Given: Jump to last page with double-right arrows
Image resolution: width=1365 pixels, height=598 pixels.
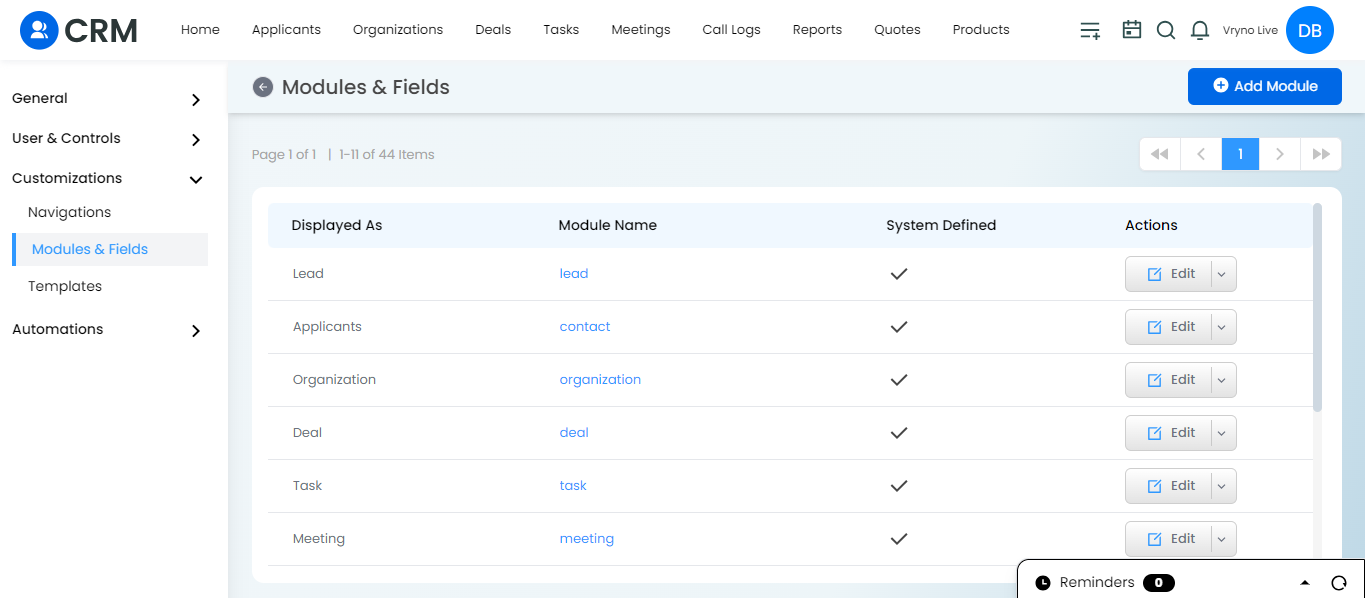Looking at the screenshot, I should click(1320, 154).
